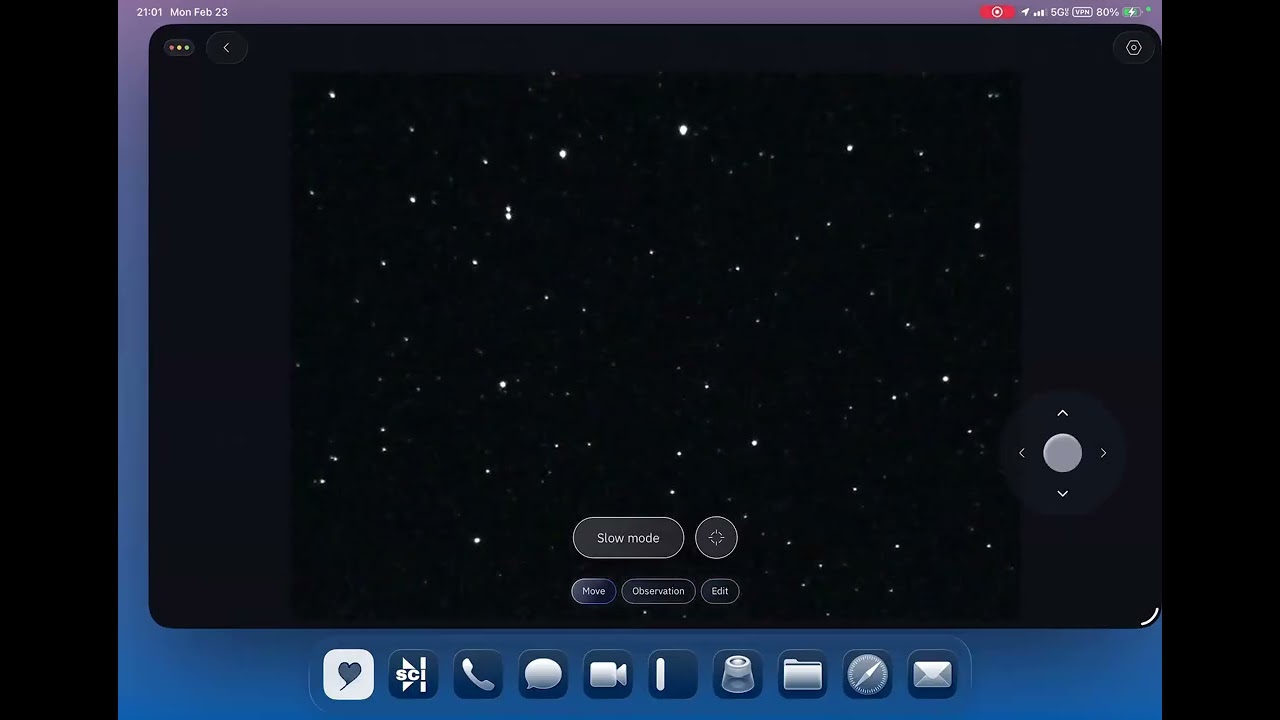Open the Phone app in the dock
The height and width of the screenshot is (720, 1280).
478,674
